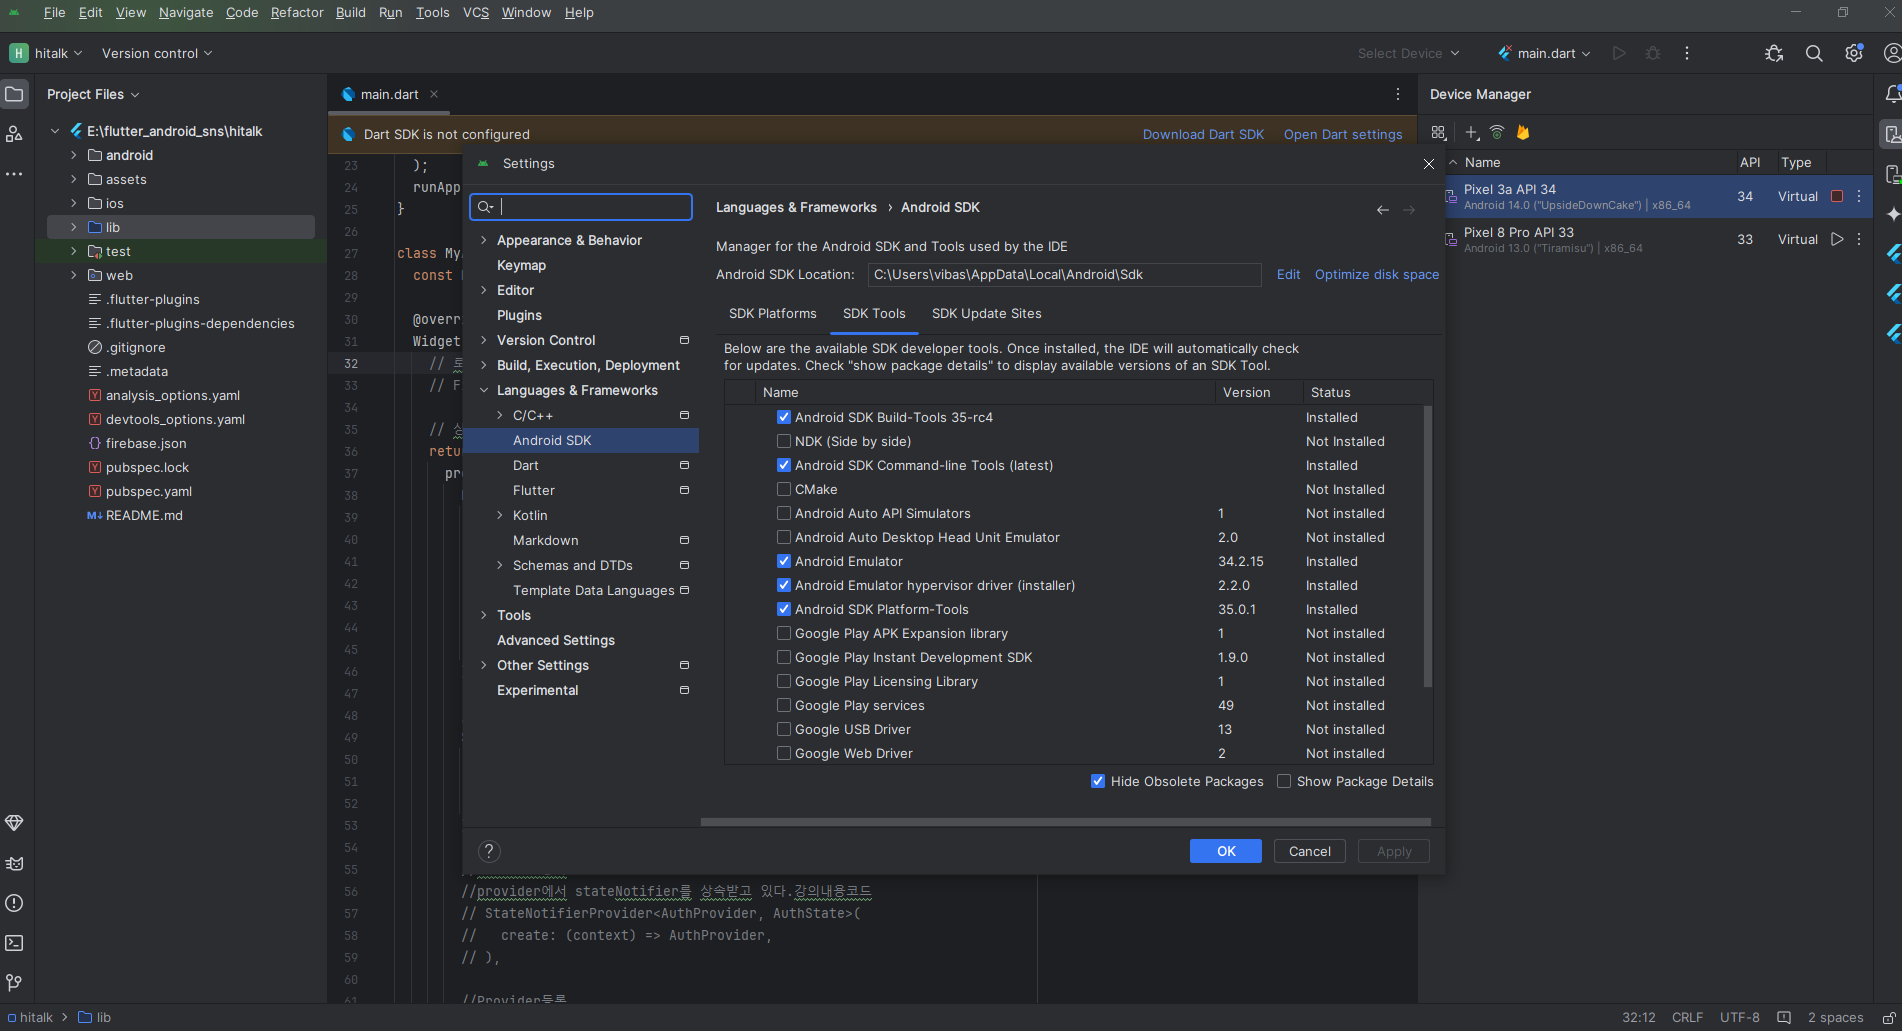
Task: Uncheck Android SDK Build-Tools 35-rc4
Action: point(784,417)
